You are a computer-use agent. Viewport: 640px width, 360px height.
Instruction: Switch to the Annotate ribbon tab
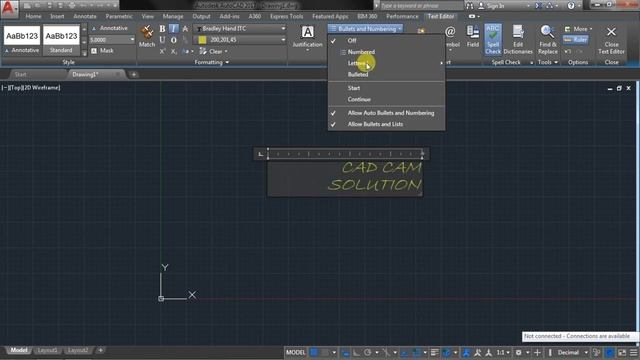(85, 16)
